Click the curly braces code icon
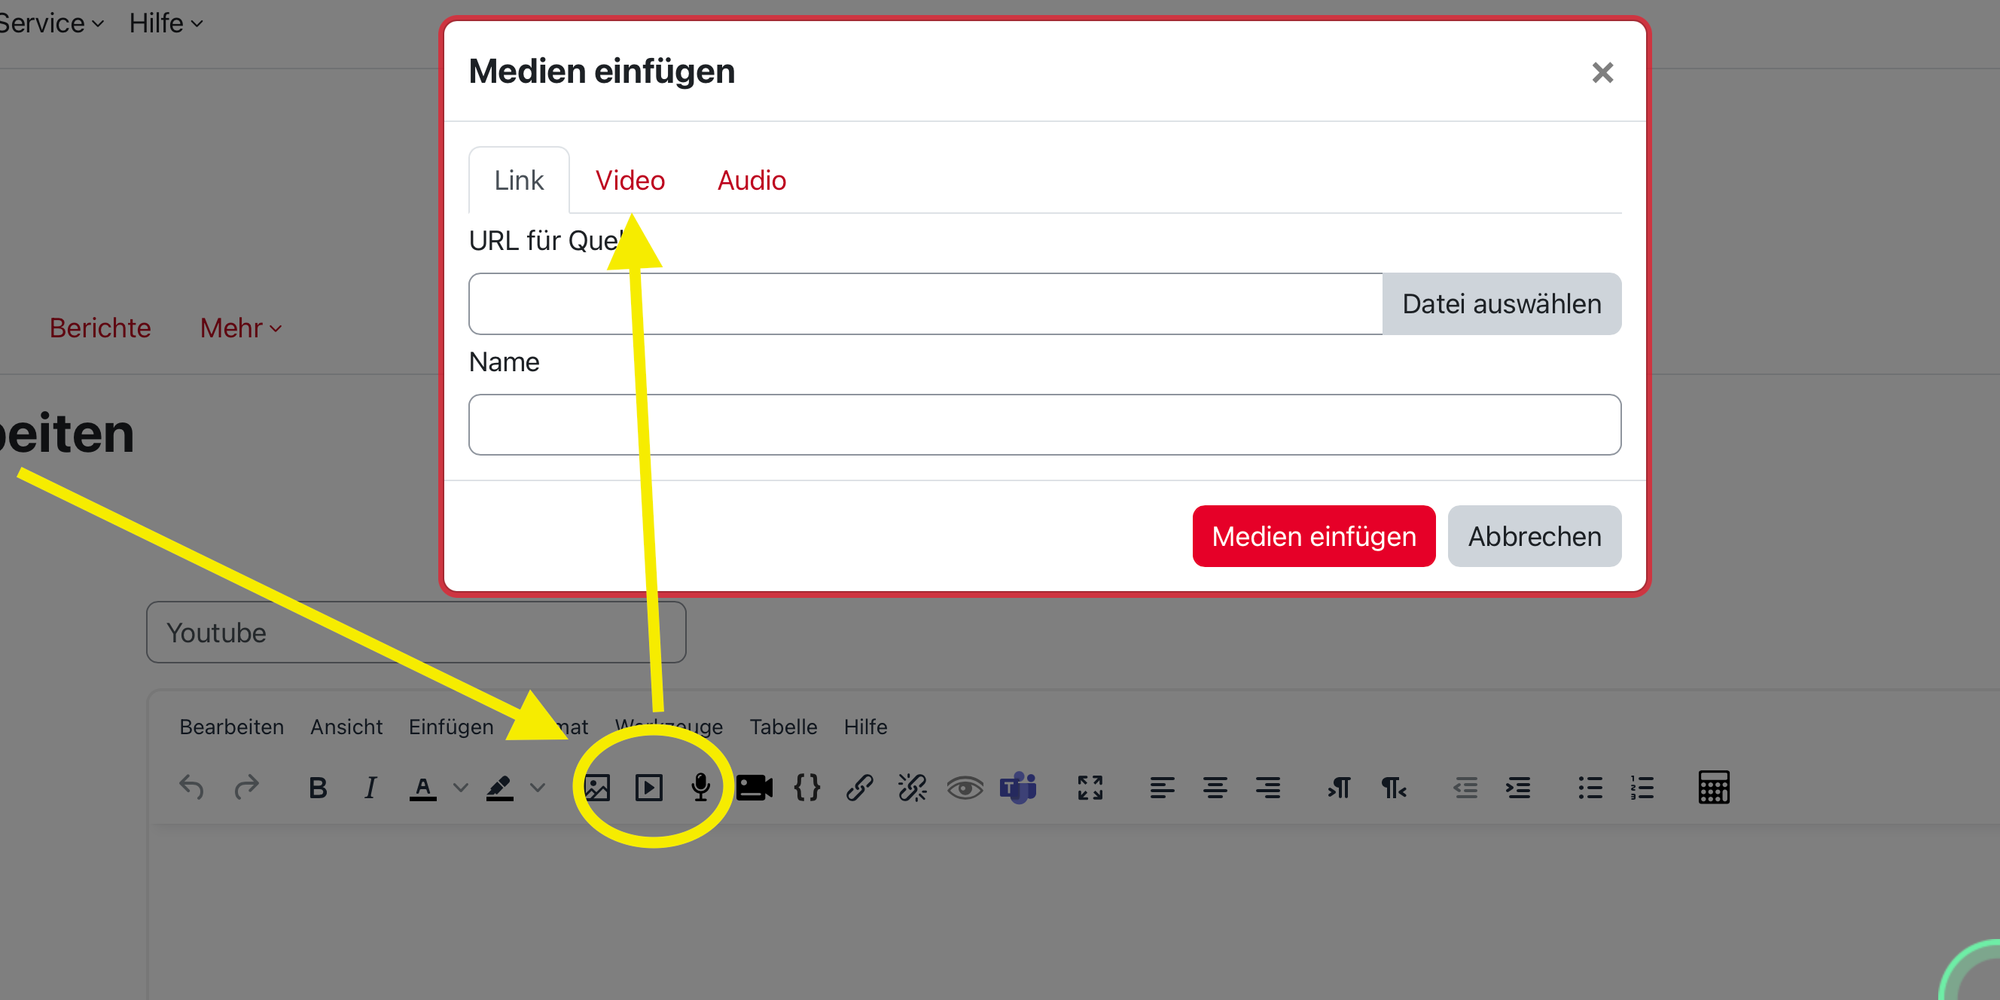2000x1000 pixels. tap(807, 788)
